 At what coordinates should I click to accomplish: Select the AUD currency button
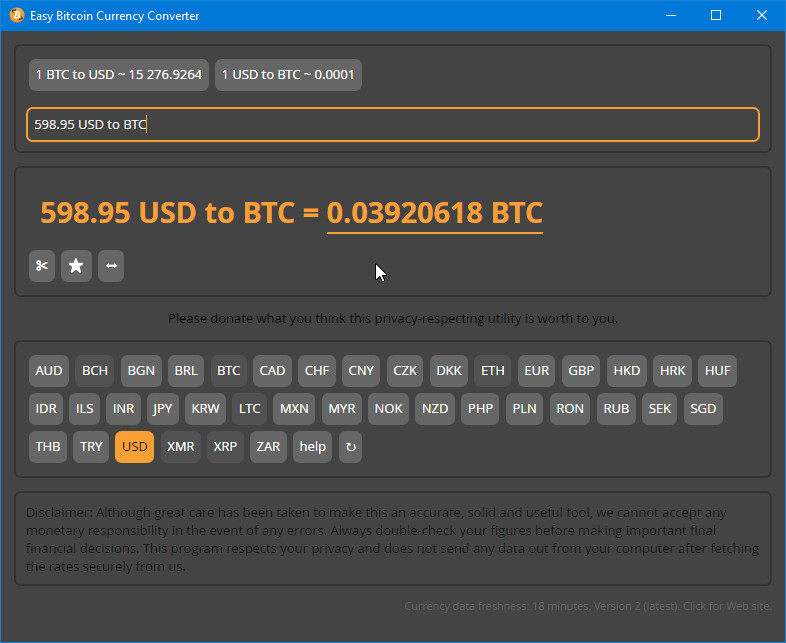[x=49, y=371]
